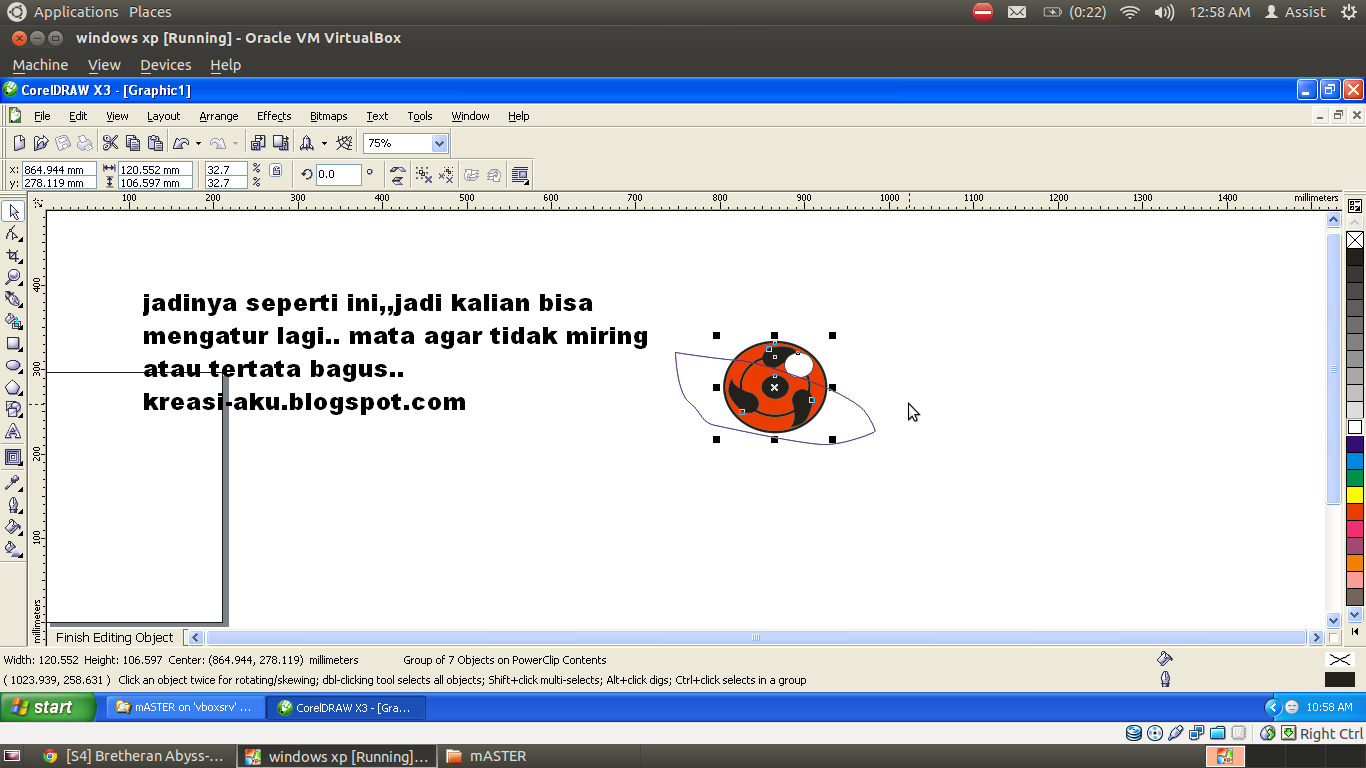This screenshot has width=1366, height=768.
Task: Select the Zoom magnifier tool
Action: coord(13,277)
